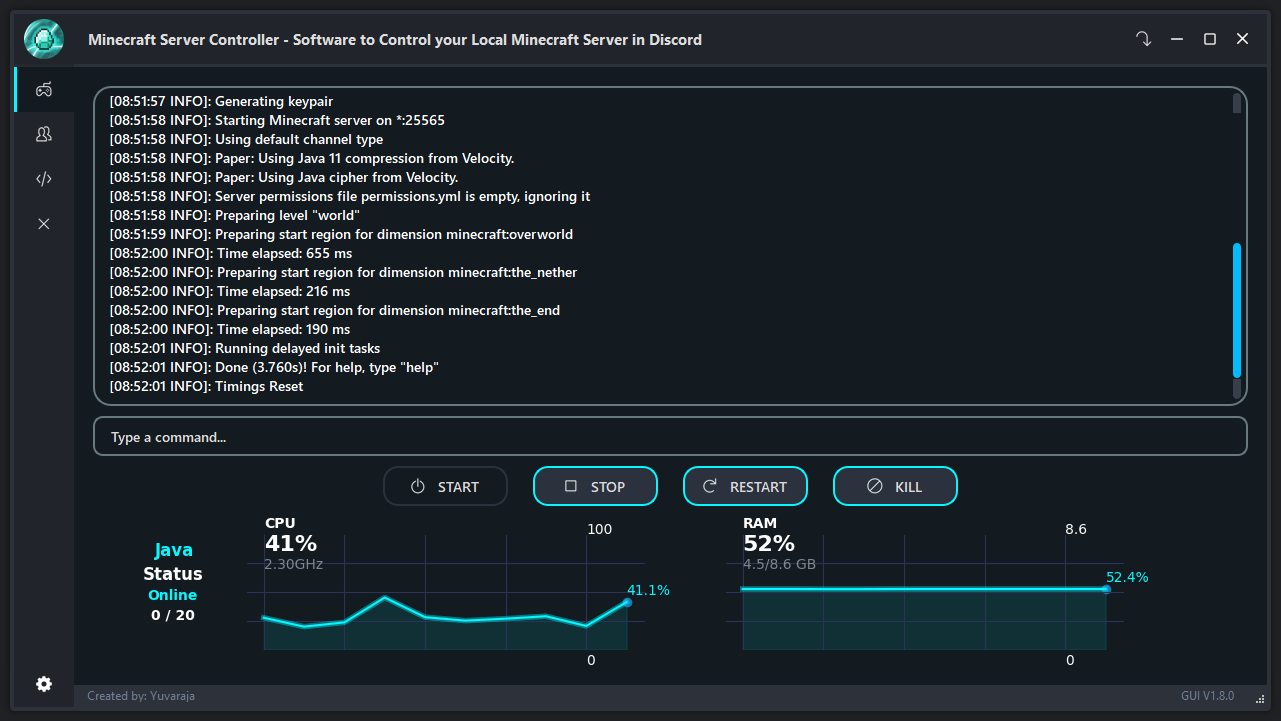1281x721 pixels.
Task: Click the X icon in the sidebar
Action: (x=44, y=224)
